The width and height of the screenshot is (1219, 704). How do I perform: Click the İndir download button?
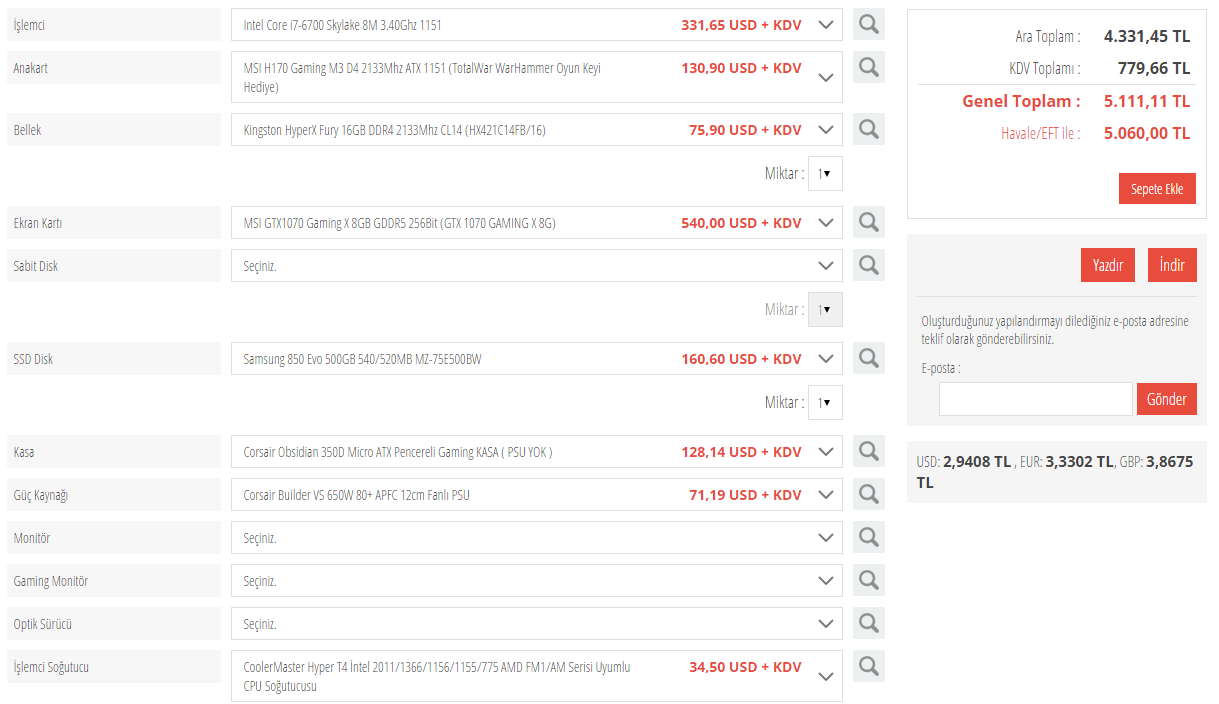click(1171, 265)
